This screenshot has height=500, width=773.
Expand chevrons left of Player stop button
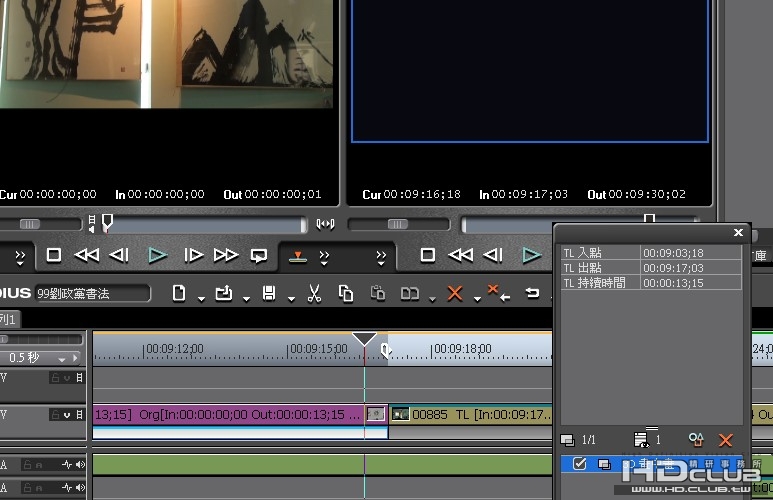[20, 257]
